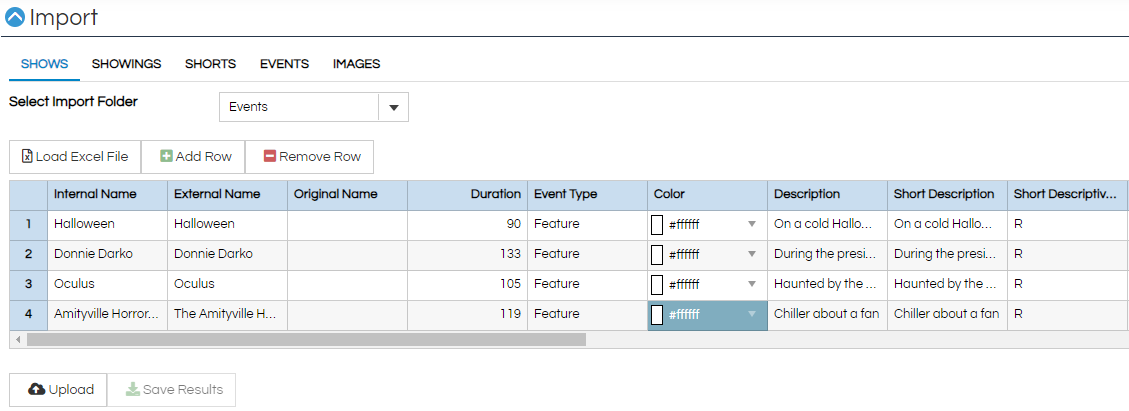1129x411 pixels.
Task: Click Description cell During the presi...
Action: (x=827, y=254)
